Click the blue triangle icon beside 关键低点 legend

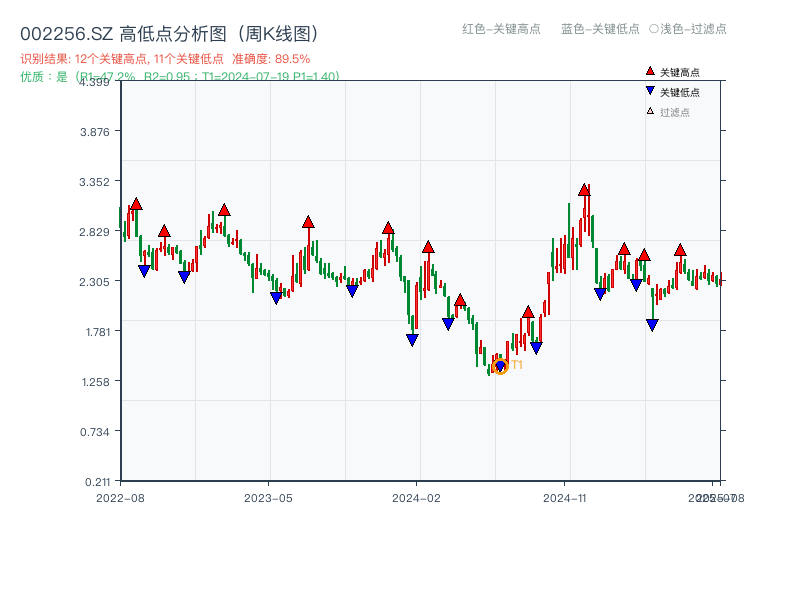pos(650,91)
